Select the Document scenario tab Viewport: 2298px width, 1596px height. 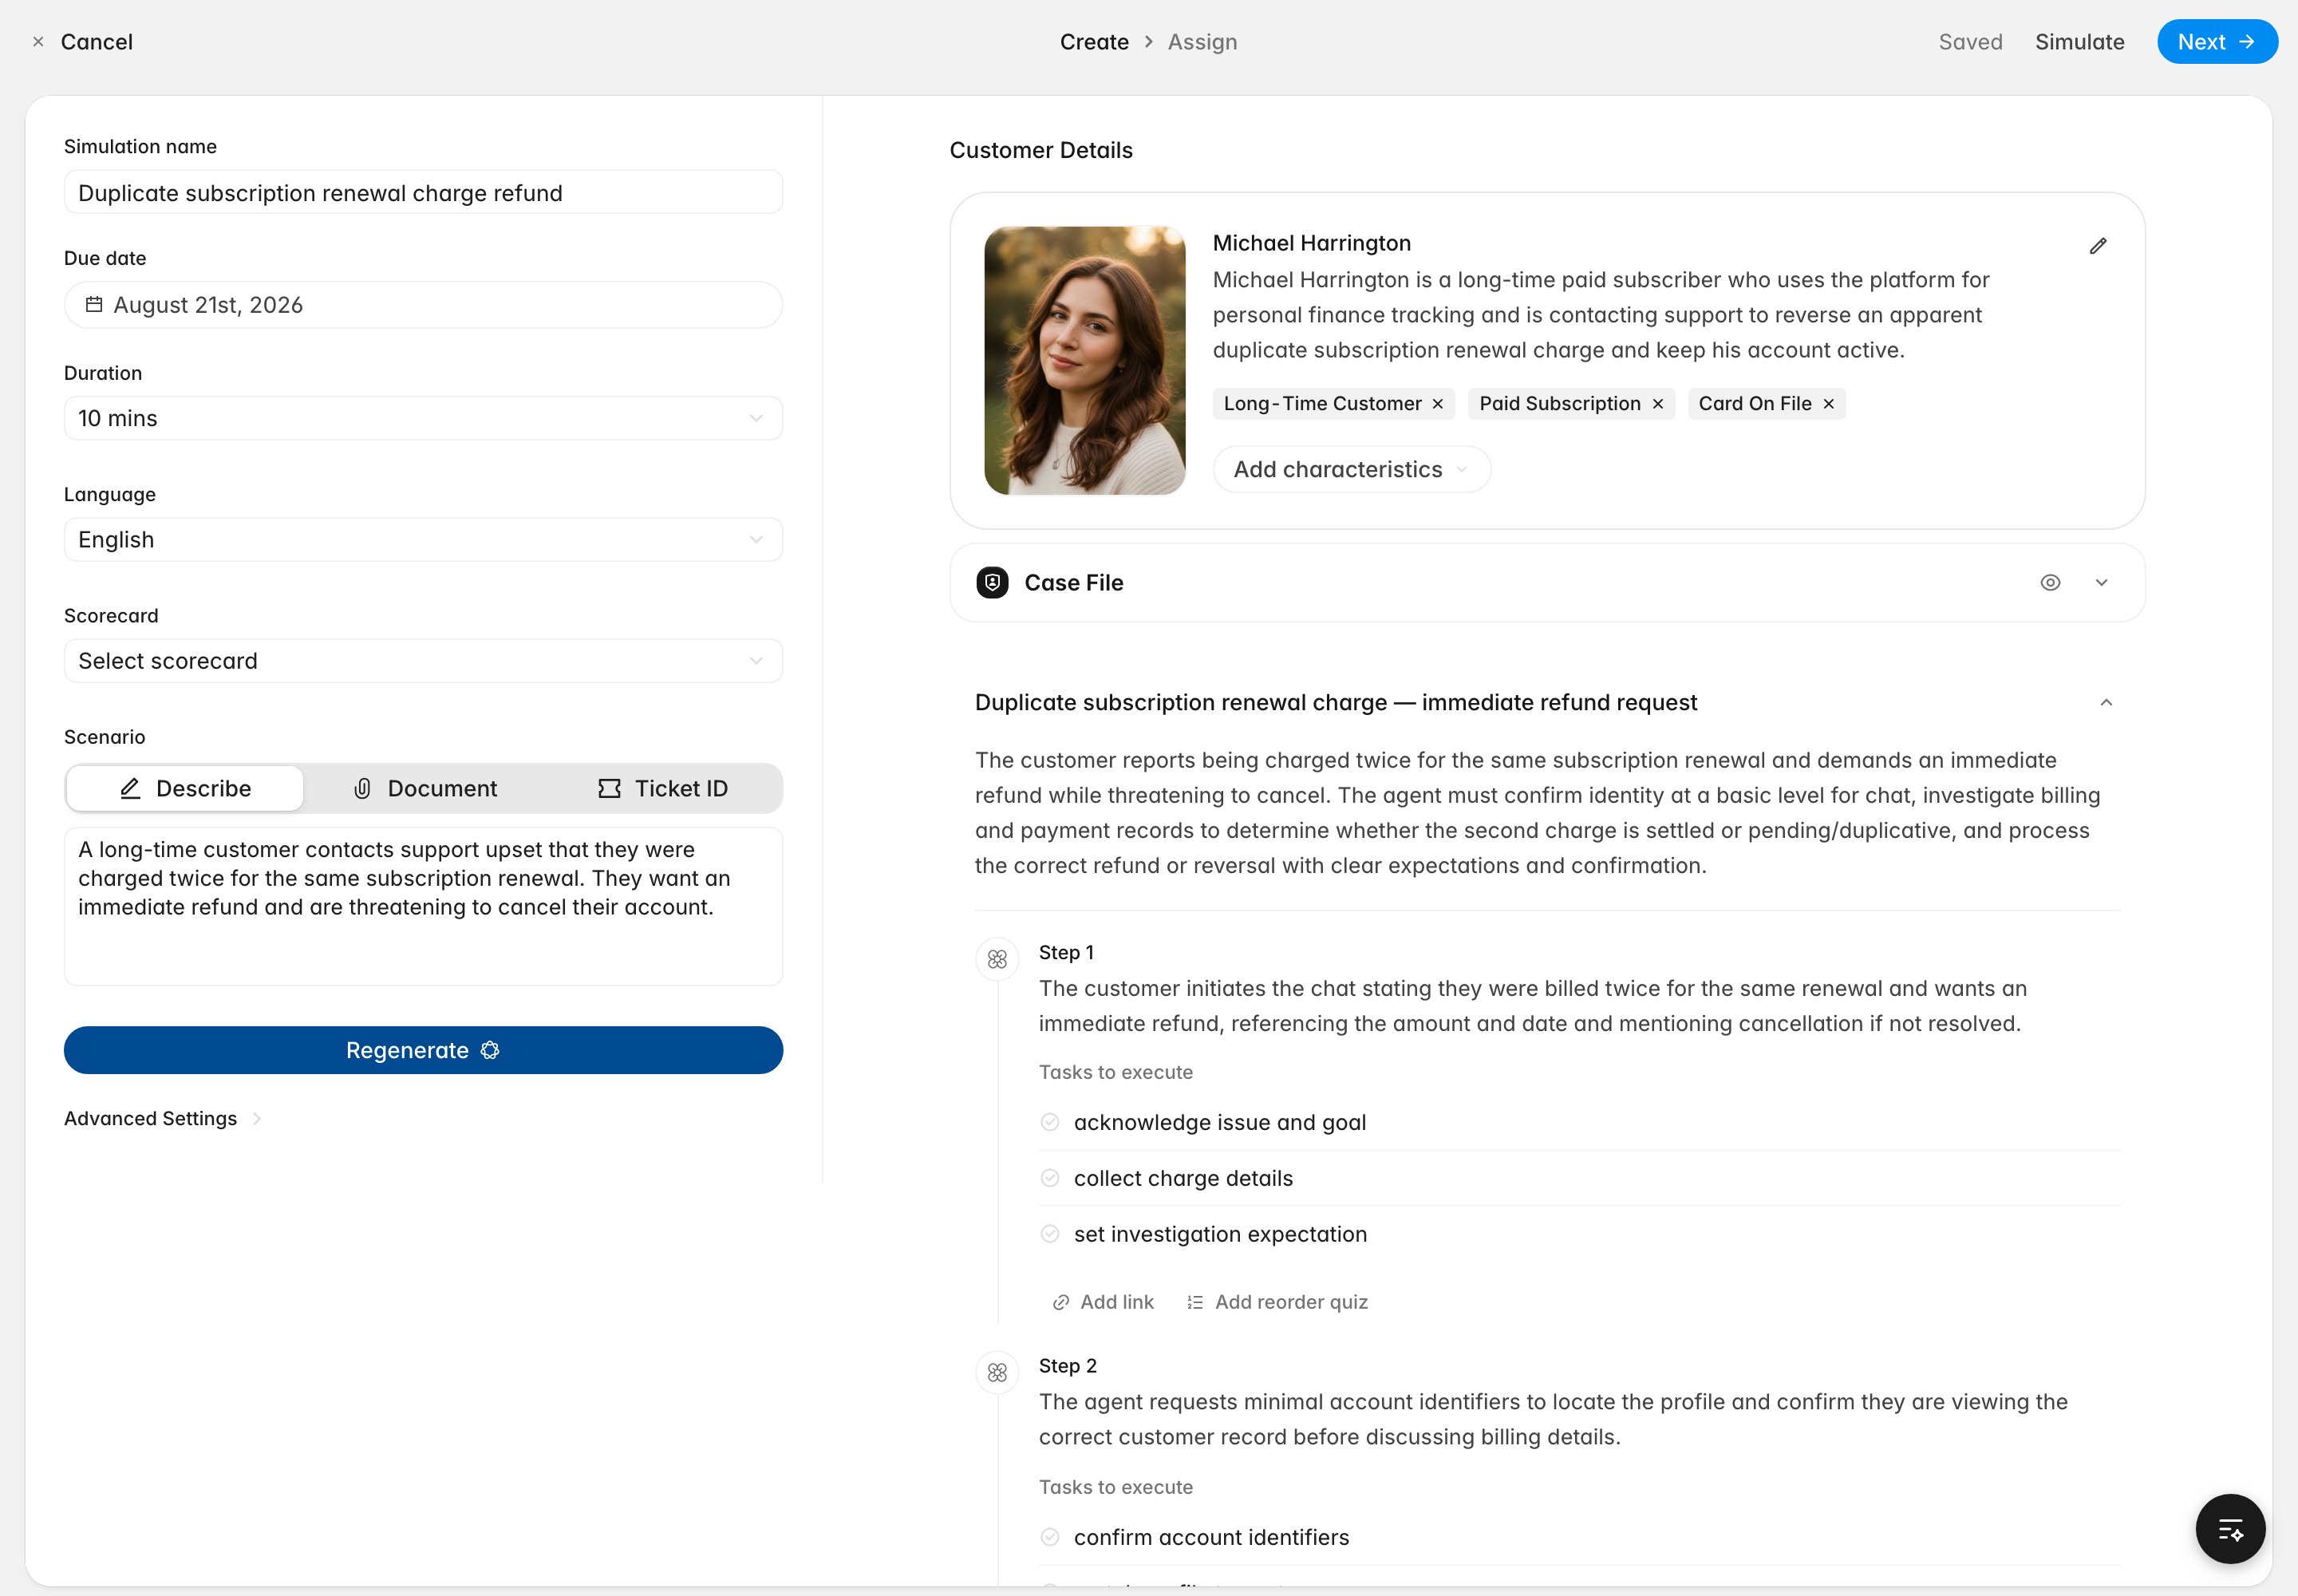tap(424, 788)
